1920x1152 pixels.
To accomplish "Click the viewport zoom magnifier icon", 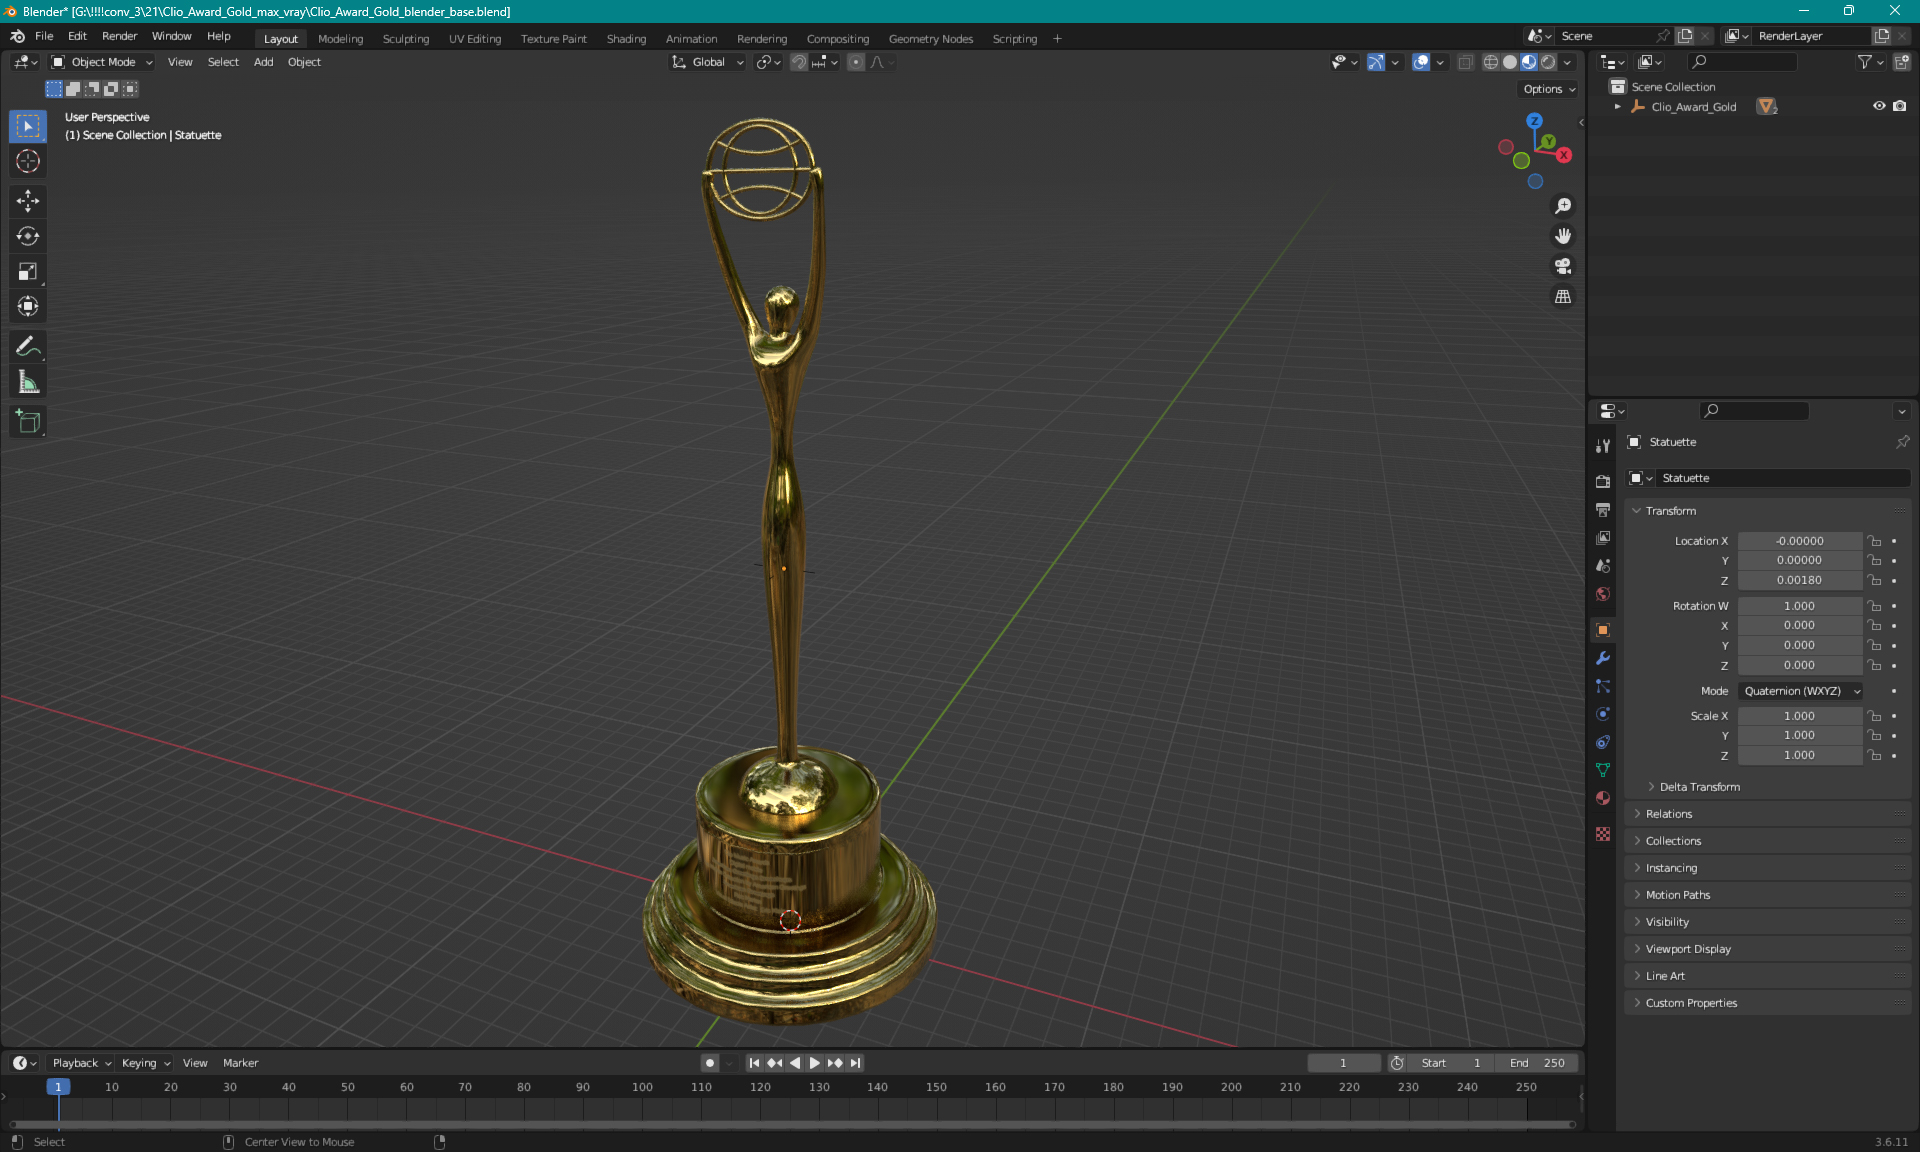I will pyautogui.click(x=1562, y=206).
